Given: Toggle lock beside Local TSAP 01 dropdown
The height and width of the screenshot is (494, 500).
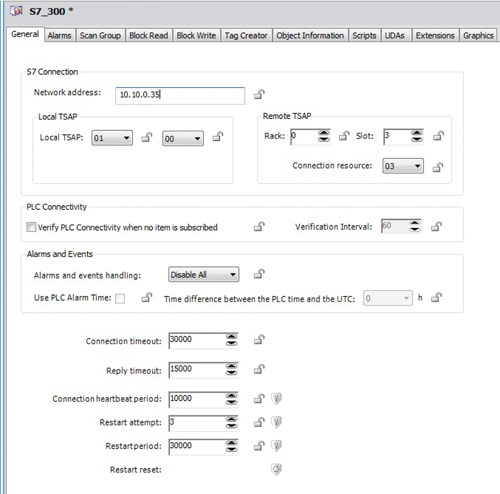Looking at the screenshot, I should [x=147, y=137].
